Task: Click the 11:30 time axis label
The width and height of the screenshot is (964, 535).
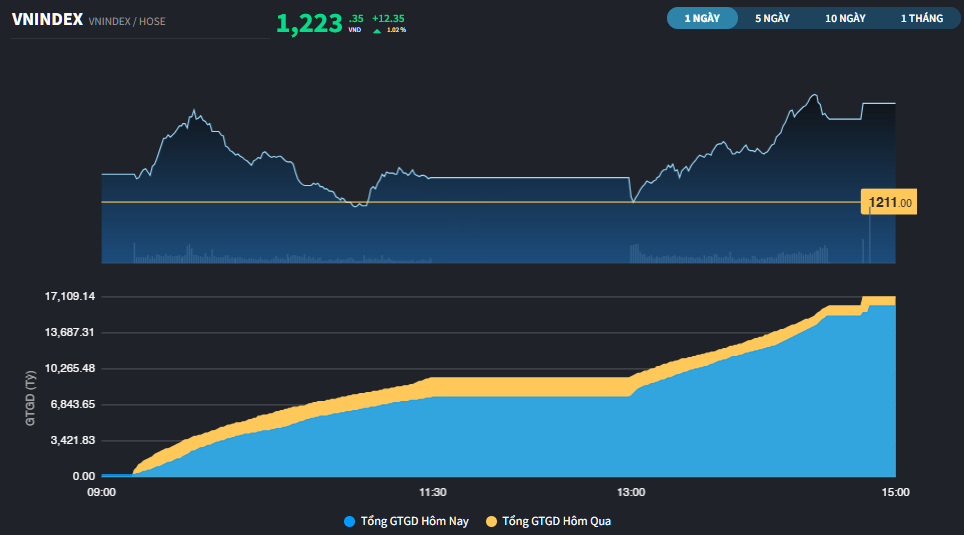Action: coord(433,493)
